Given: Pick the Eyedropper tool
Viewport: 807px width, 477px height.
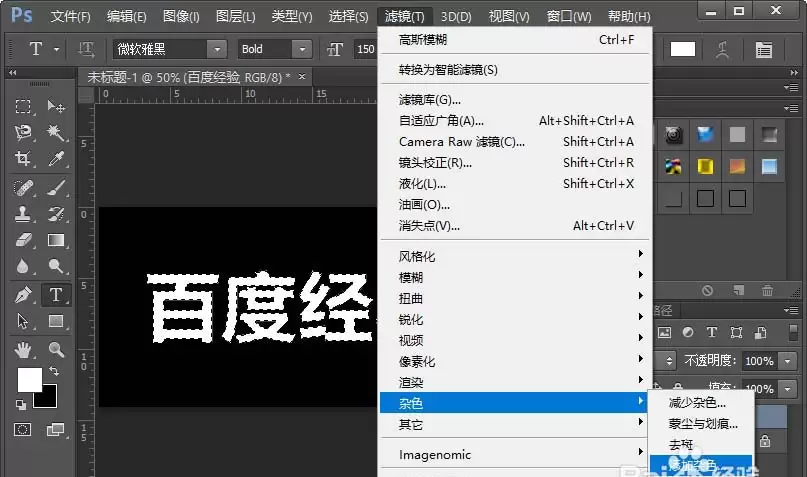Looking at the screenshot, I should pos(56,158).
